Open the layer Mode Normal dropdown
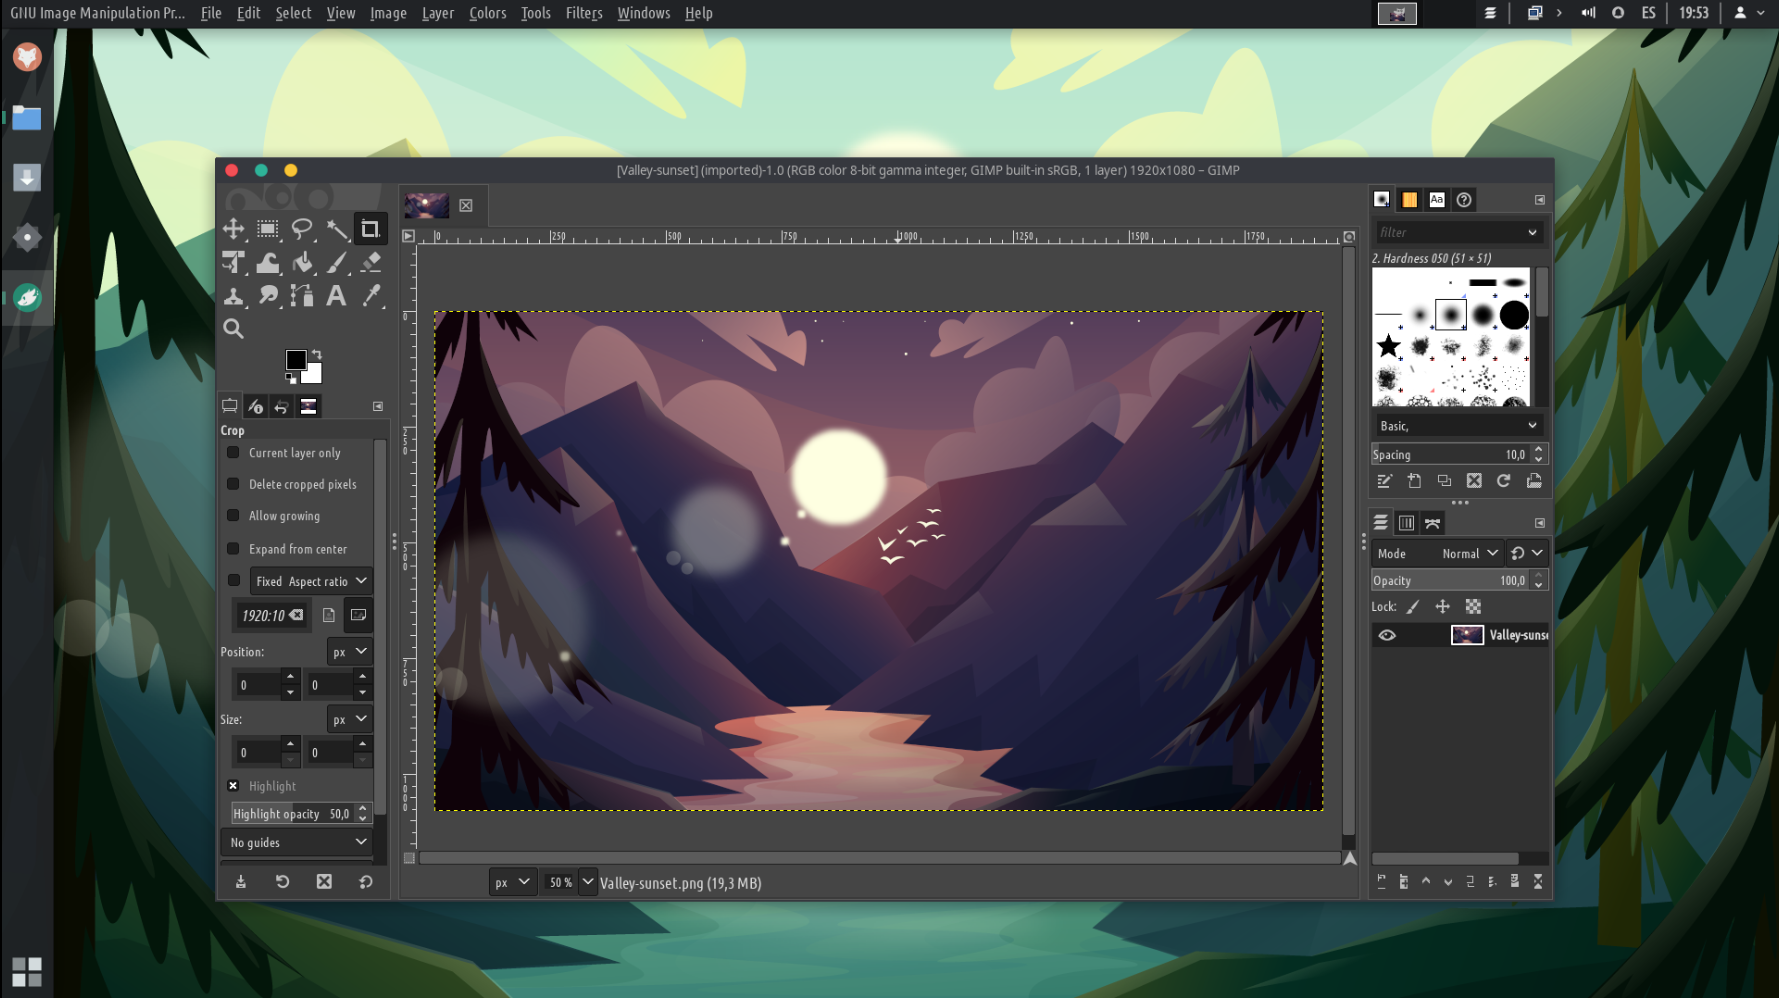Viewport: 1779px width, 998px height. (x=1469, y=553)
